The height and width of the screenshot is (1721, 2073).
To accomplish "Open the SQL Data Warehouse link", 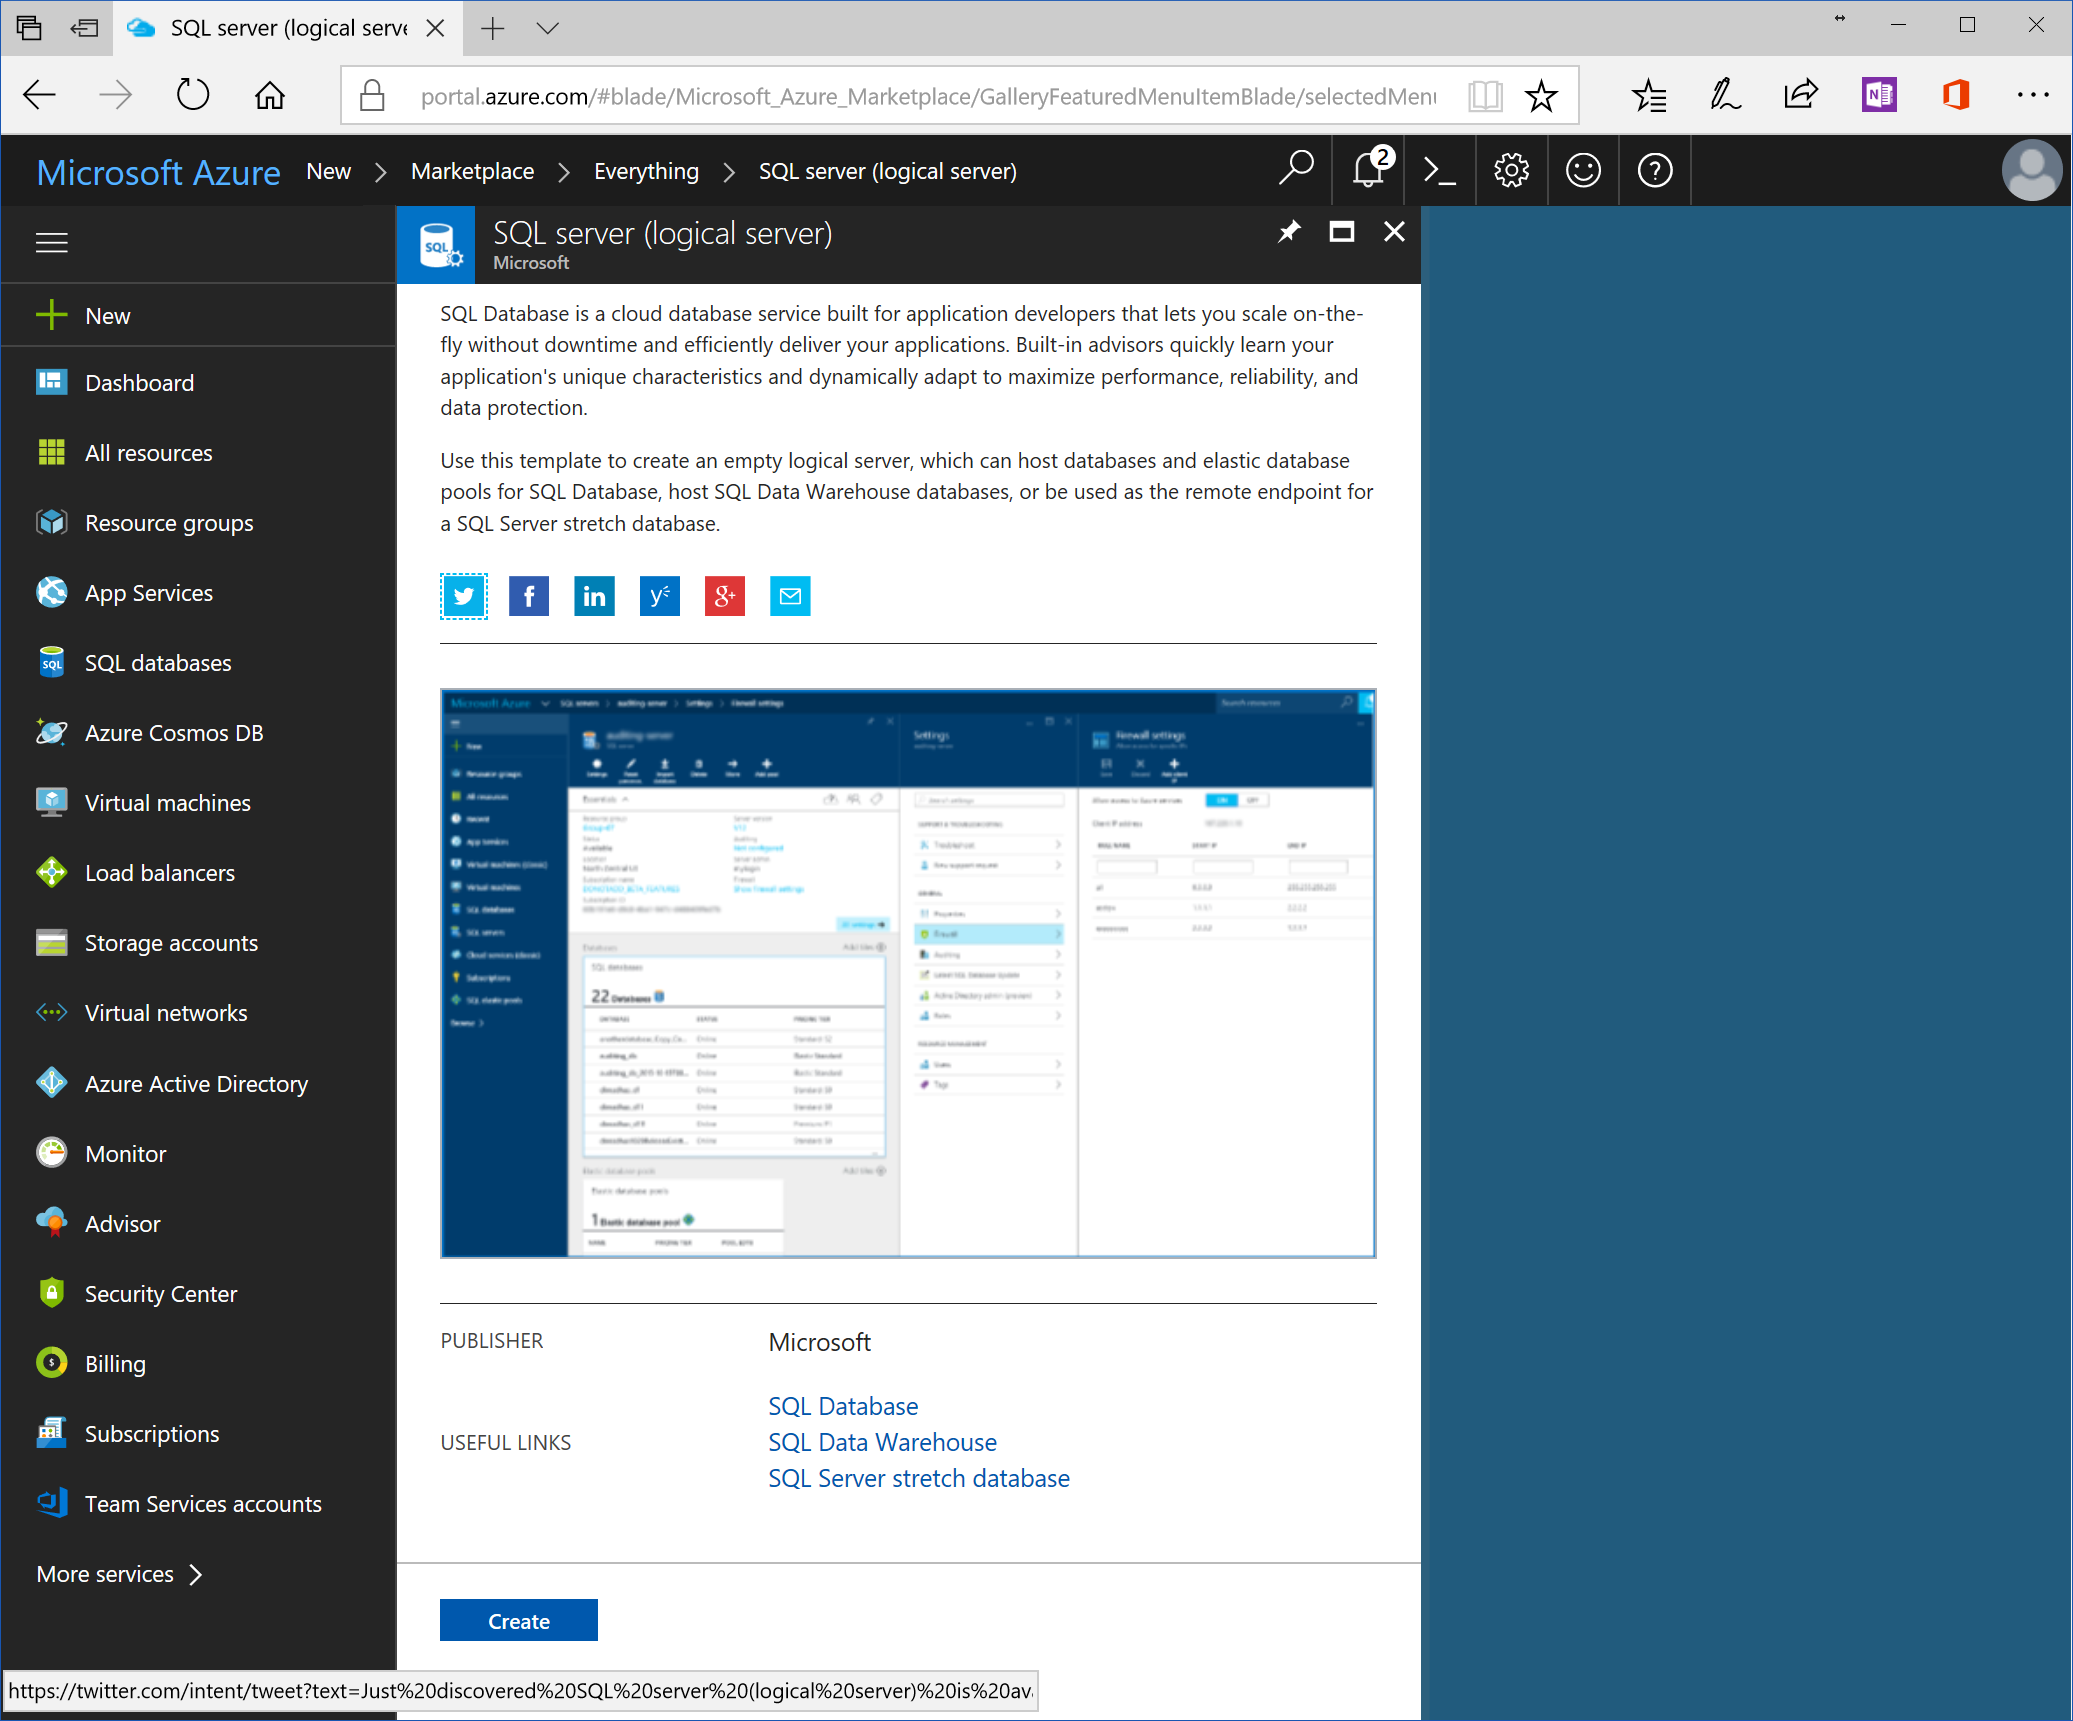I will [x=882, y=1442].
